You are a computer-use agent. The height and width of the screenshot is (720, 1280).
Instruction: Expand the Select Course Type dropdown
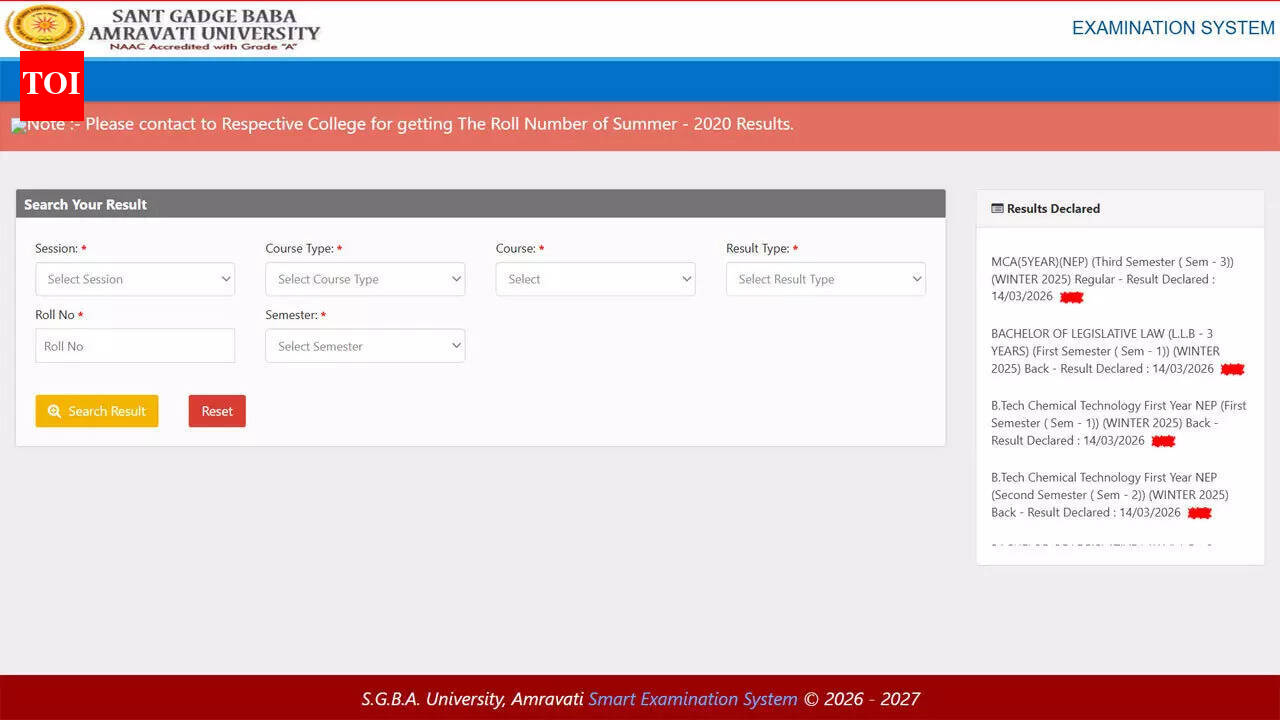[365, 279]
